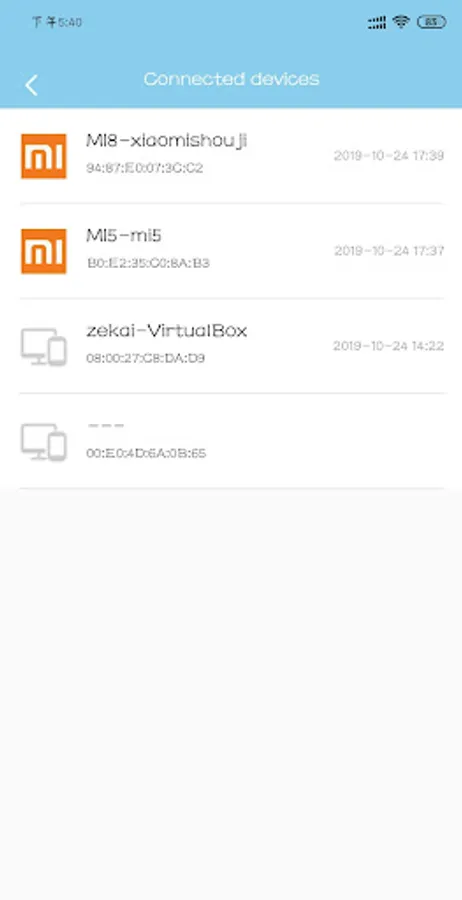Tap the 2019-10-24 14:22 timestamp
The image size is (462, 900).
389,346
